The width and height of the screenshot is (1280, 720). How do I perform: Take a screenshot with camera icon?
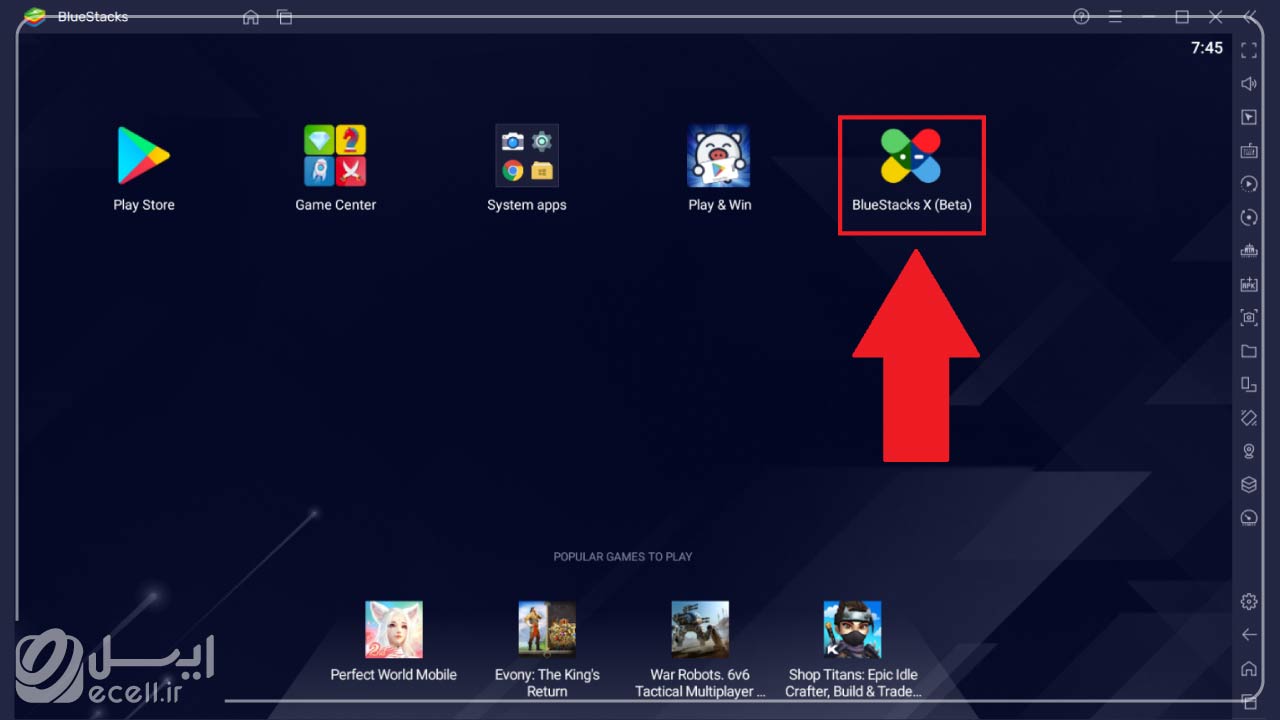click(1249, 317)
